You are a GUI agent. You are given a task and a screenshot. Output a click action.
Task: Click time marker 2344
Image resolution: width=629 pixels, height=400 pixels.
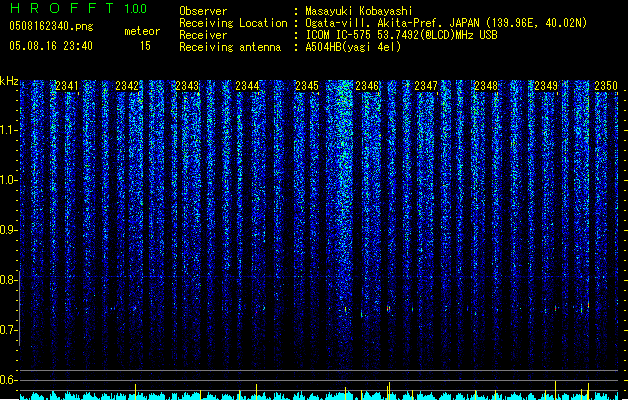point(247,86)
